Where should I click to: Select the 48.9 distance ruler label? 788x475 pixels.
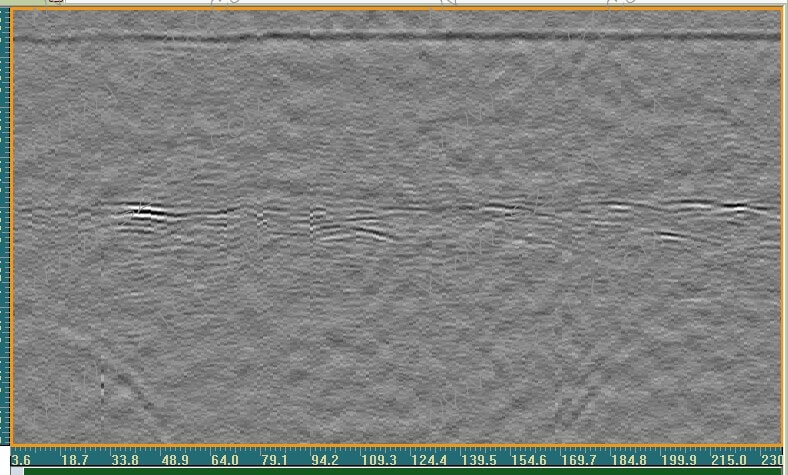tap(175, 459)
